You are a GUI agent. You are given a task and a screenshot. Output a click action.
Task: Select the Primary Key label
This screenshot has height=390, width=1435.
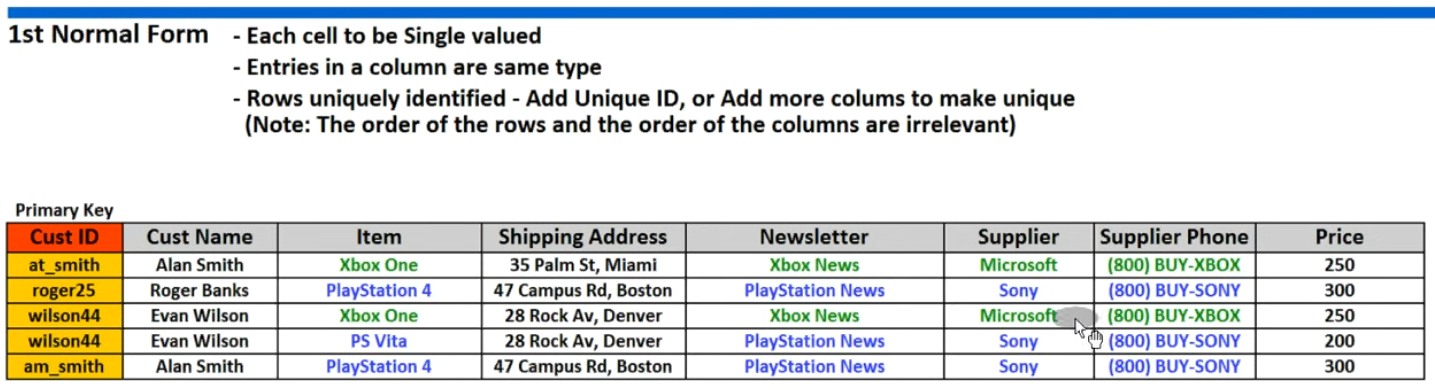click(x=65, y=211)
